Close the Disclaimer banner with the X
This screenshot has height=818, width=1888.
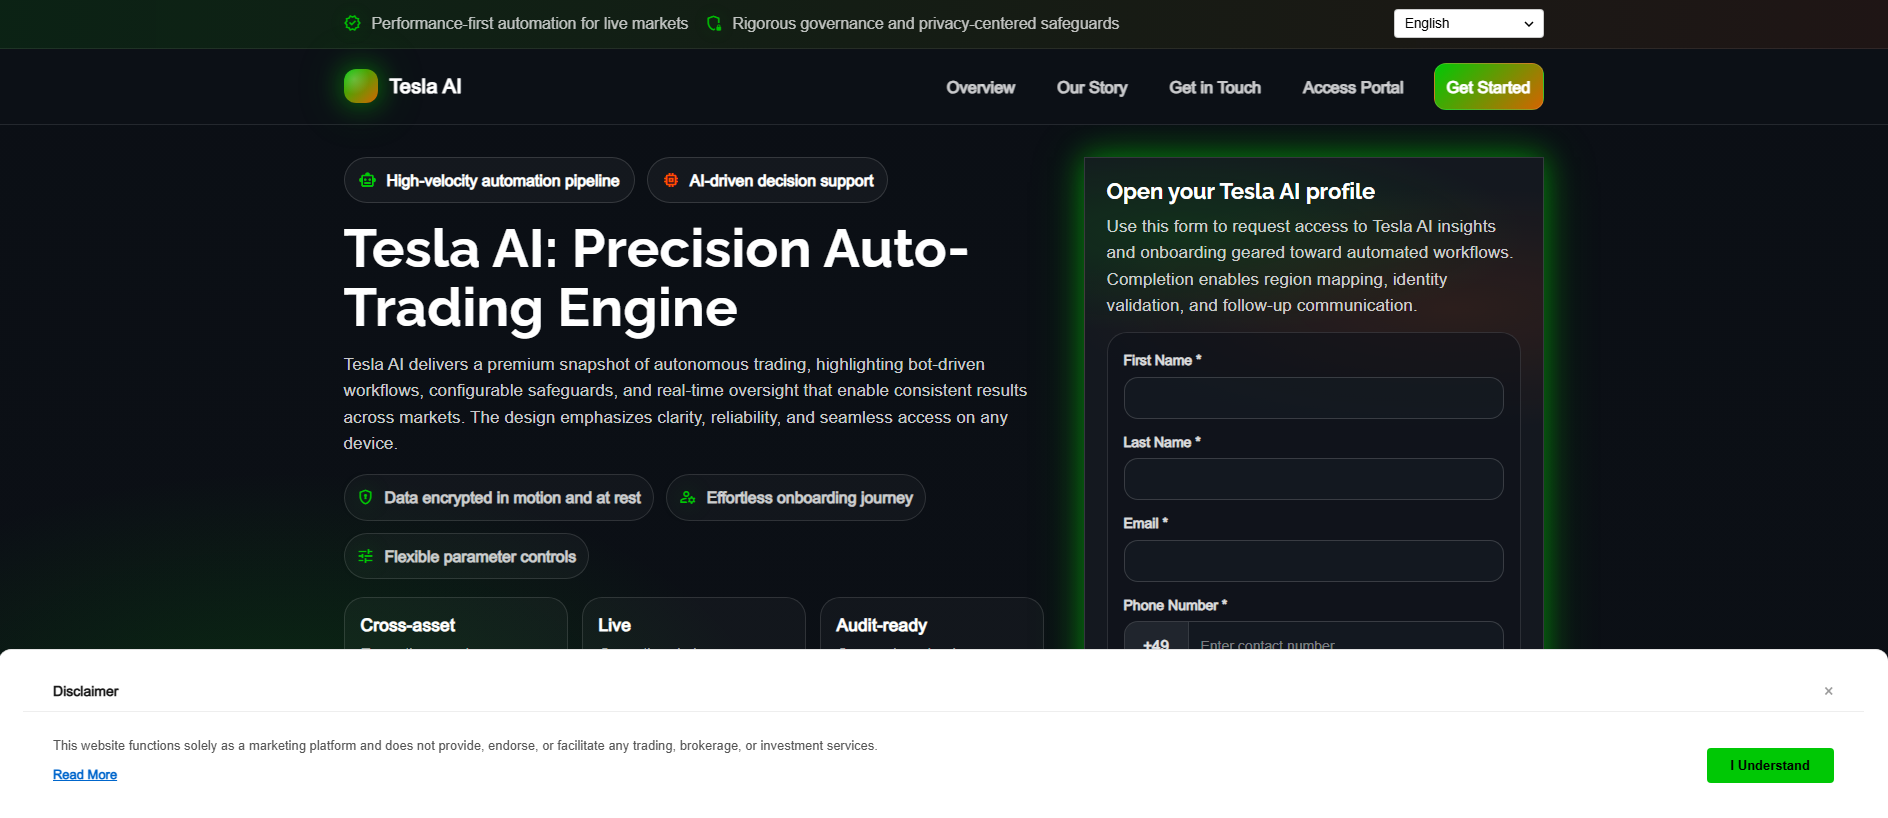coord(1828,691)
